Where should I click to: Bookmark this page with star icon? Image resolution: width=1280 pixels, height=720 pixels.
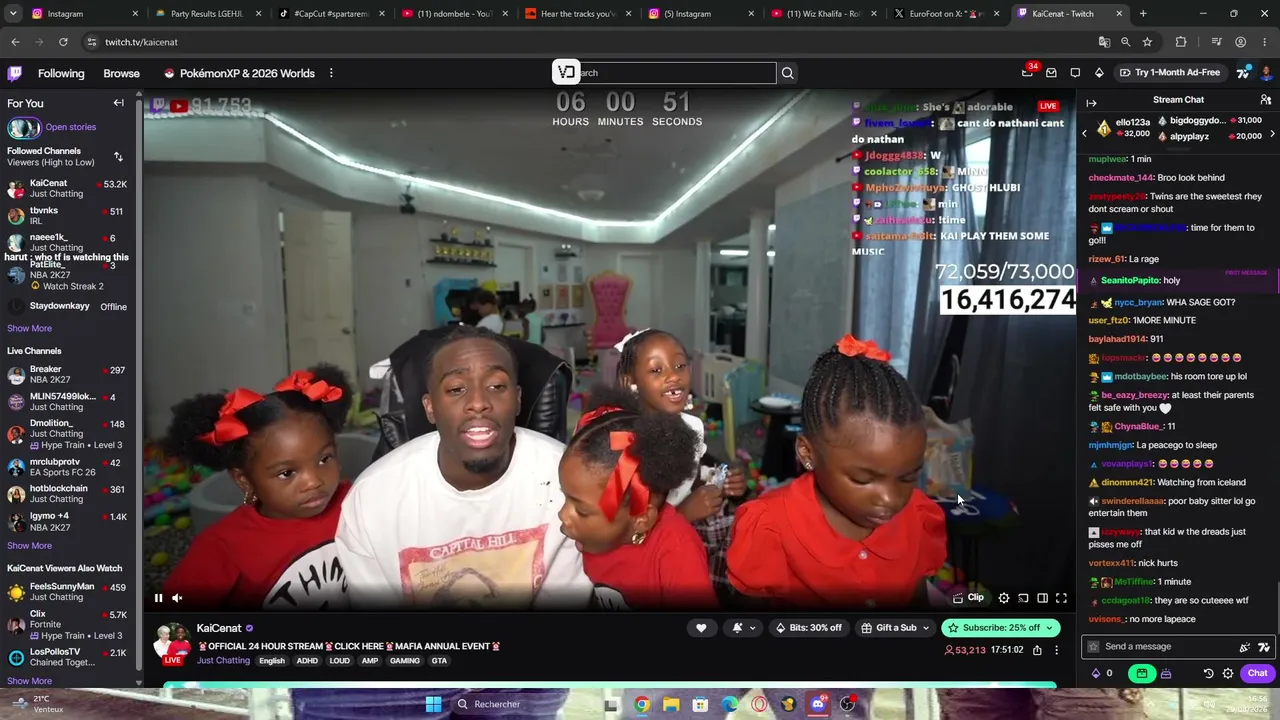[x=1147, y=42]
